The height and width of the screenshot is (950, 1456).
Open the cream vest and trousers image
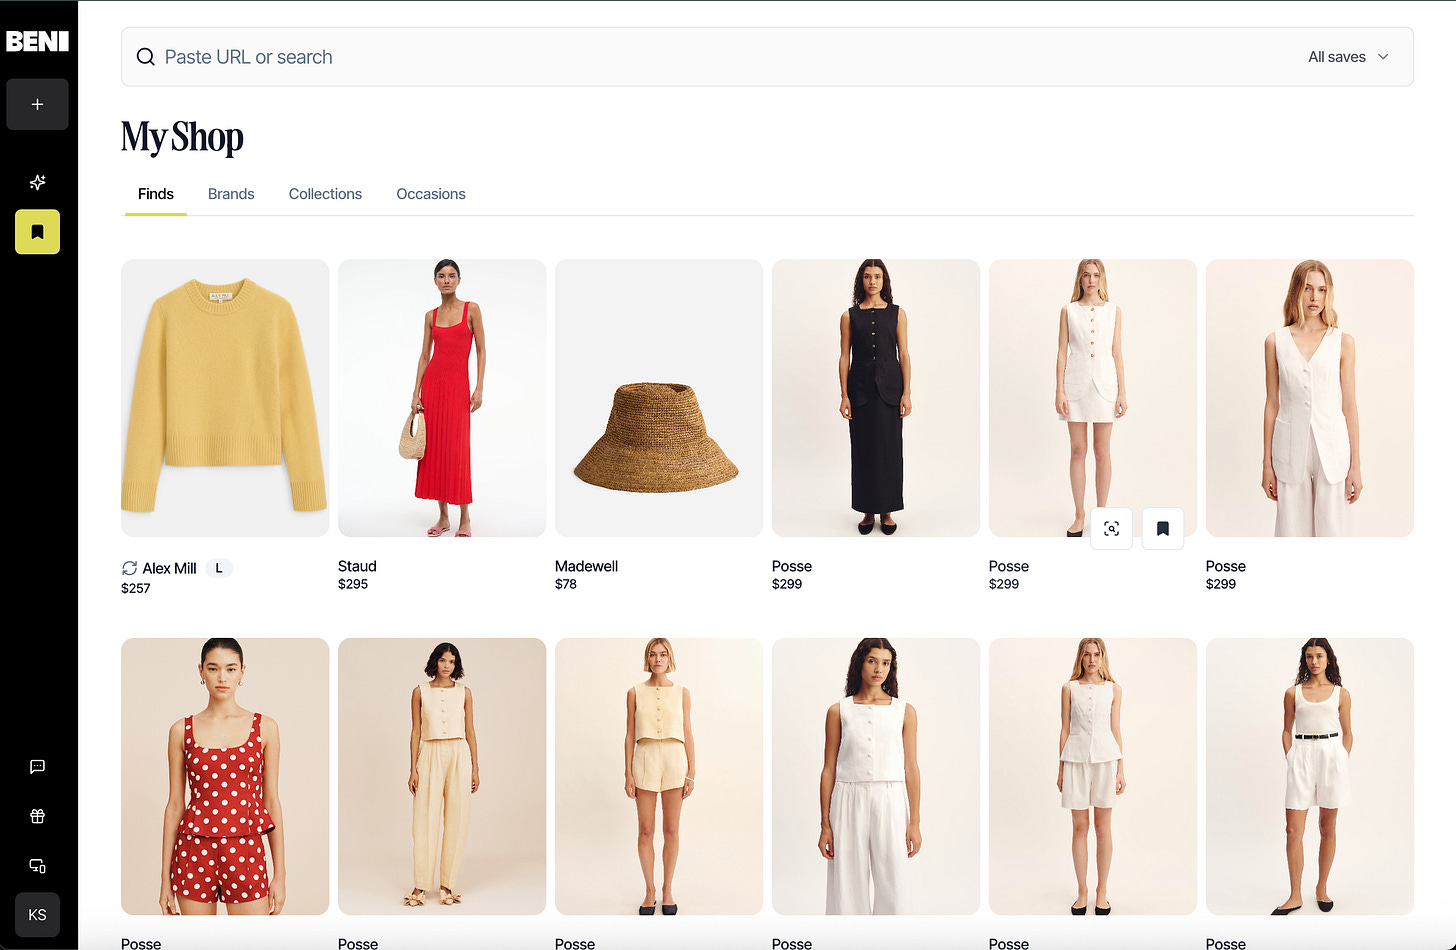(442, 776)
